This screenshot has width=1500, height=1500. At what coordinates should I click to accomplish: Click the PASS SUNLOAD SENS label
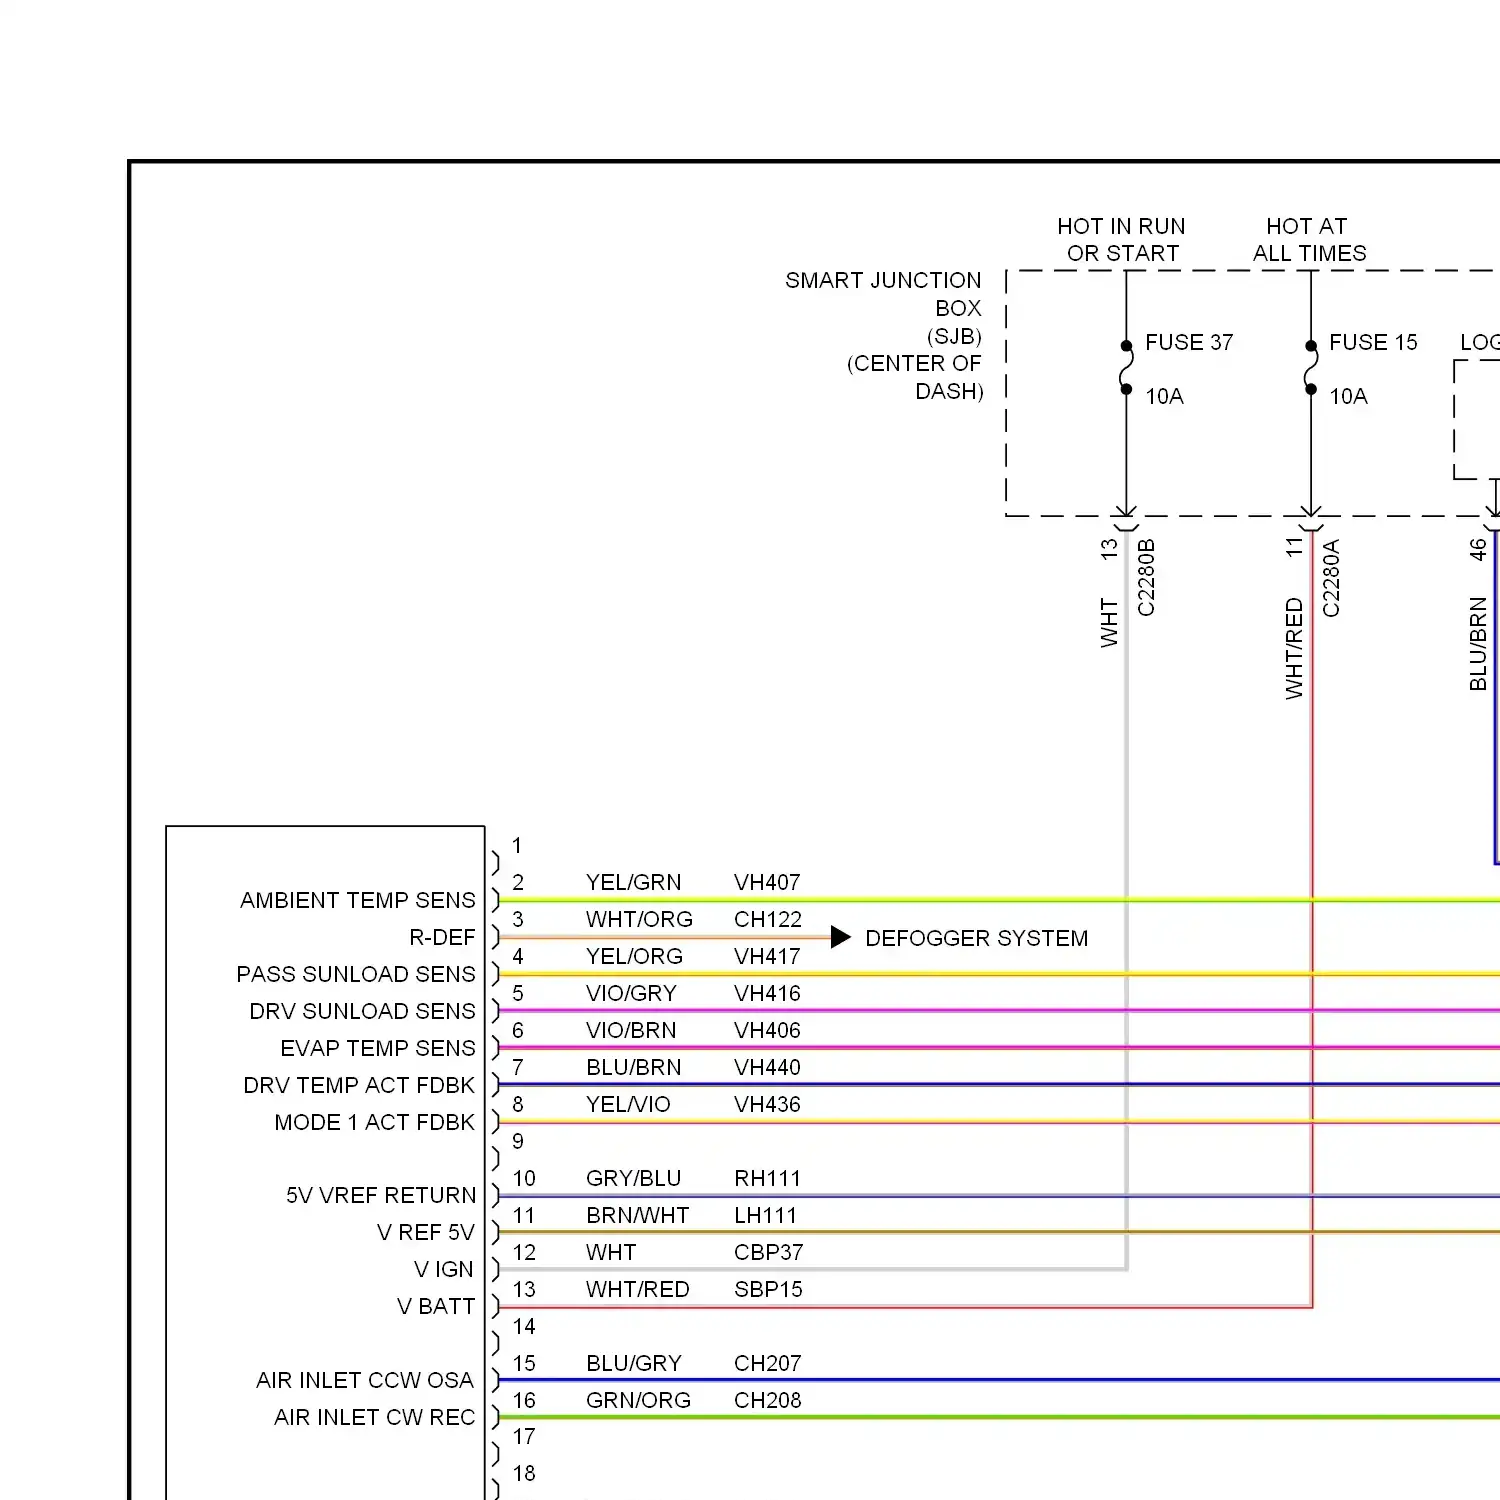[356, 974]
